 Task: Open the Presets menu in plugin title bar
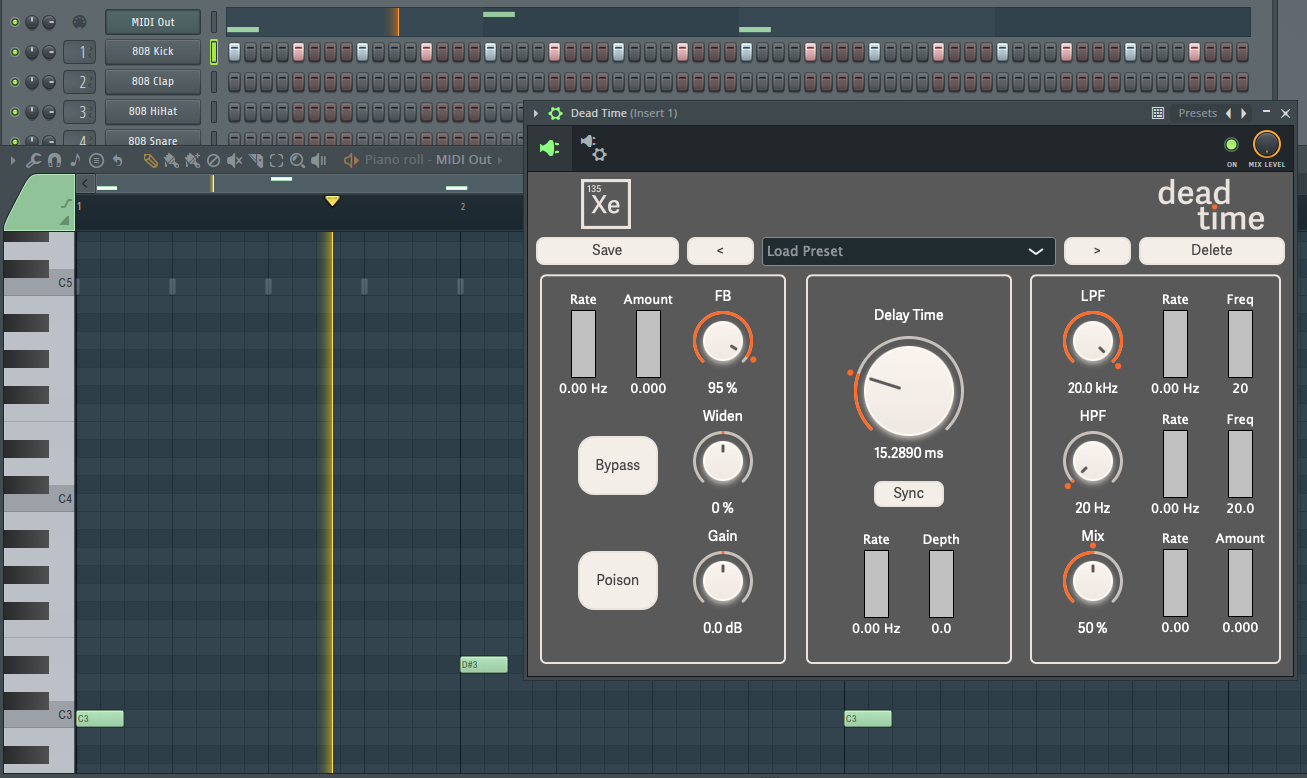(x=1197, y=113)
